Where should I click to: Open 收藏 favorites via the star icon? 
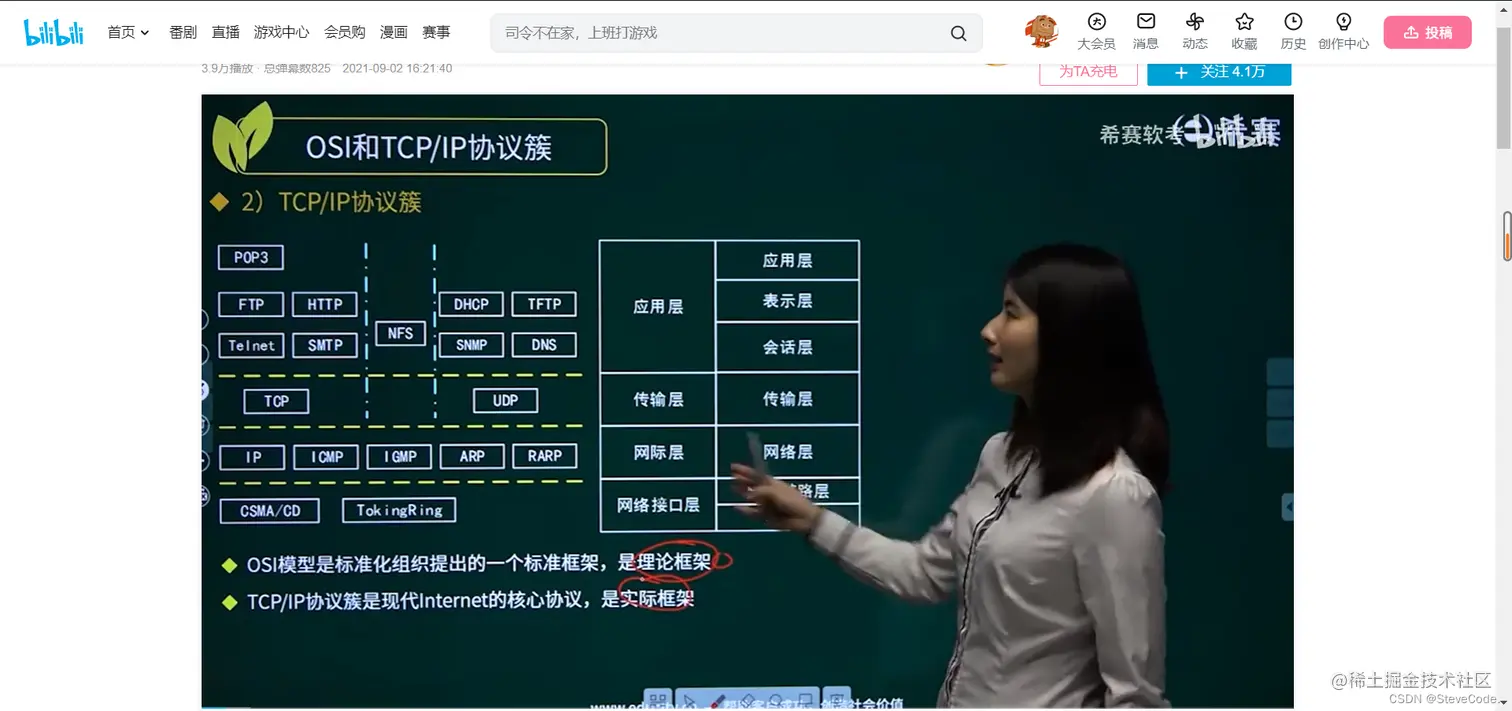click(x=1243, y=30)
